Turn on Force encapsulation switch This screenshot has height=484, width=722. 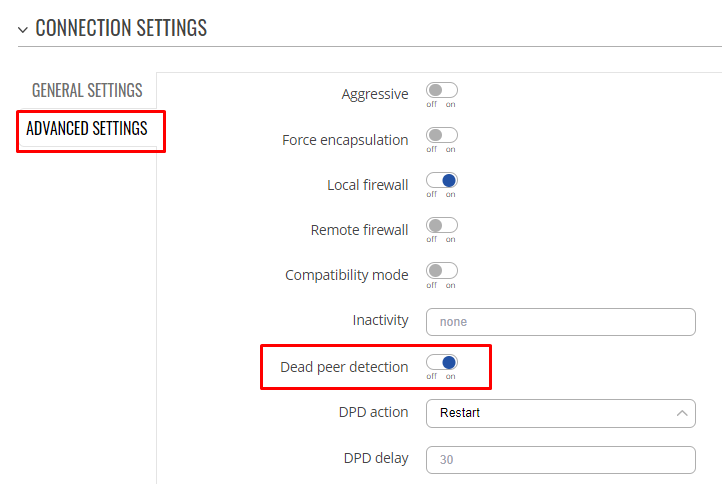pyautogui.click(x=442, y=135)
